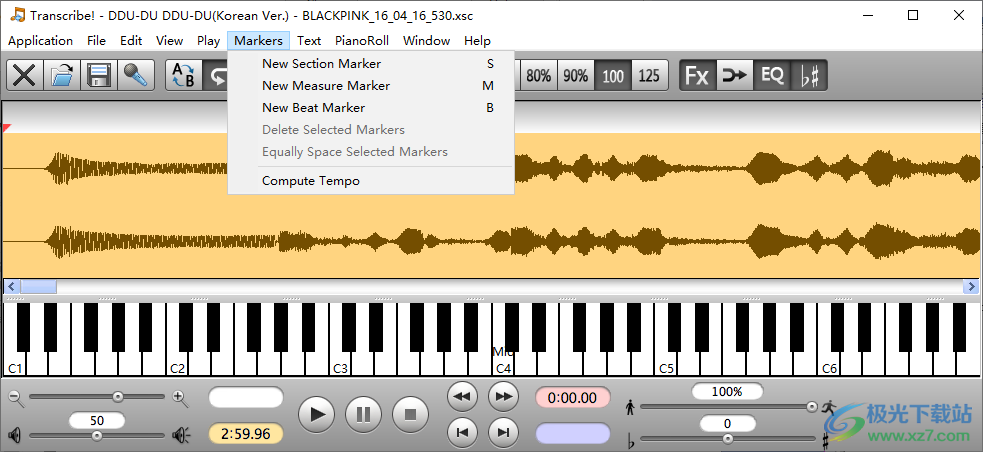Click the mono/karaoke arrow icon

click(x=735, y=76)
